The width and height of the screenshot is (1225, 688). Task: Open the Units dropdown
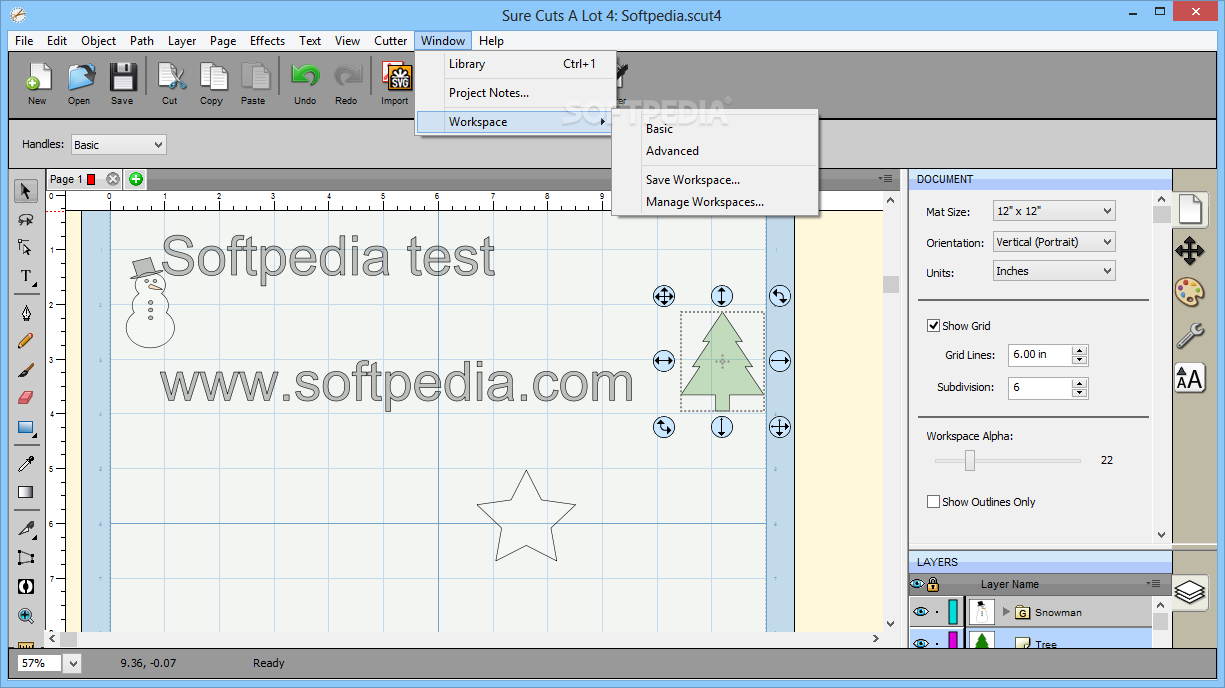pos(1054,271)
